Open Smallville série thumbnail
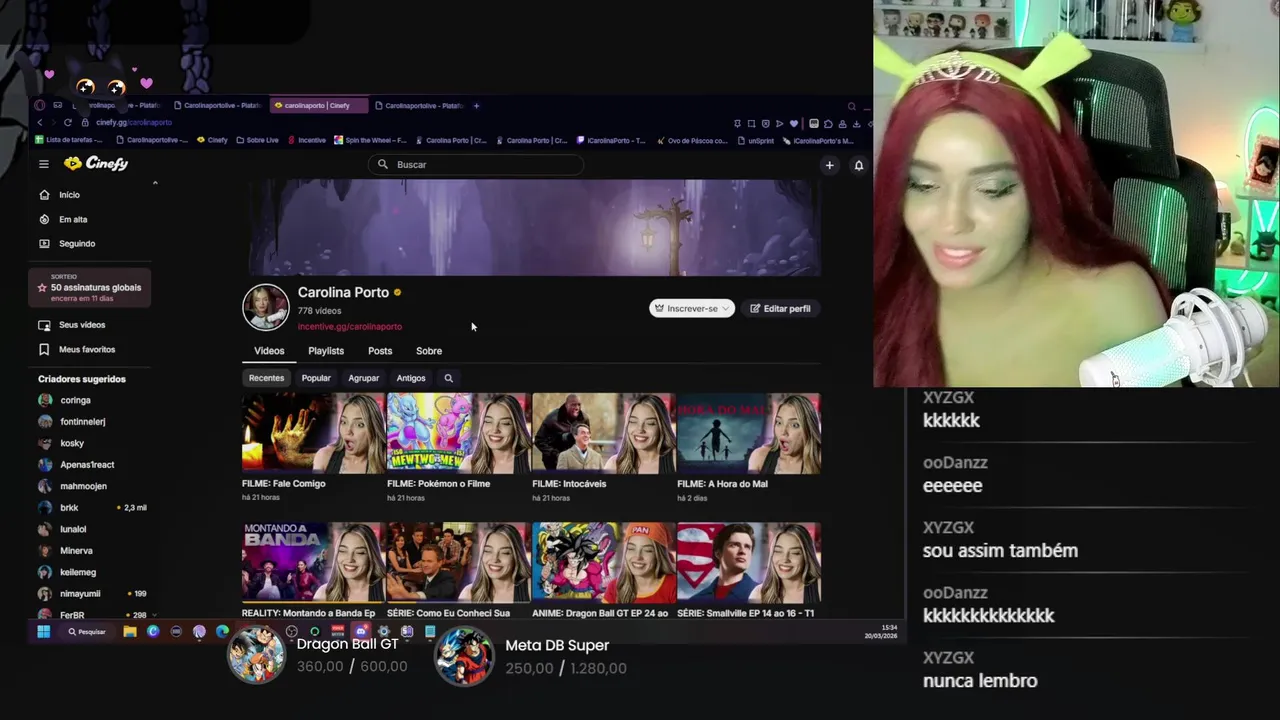The width and height of the screenshot is (1280, 720). coord(748,562)
